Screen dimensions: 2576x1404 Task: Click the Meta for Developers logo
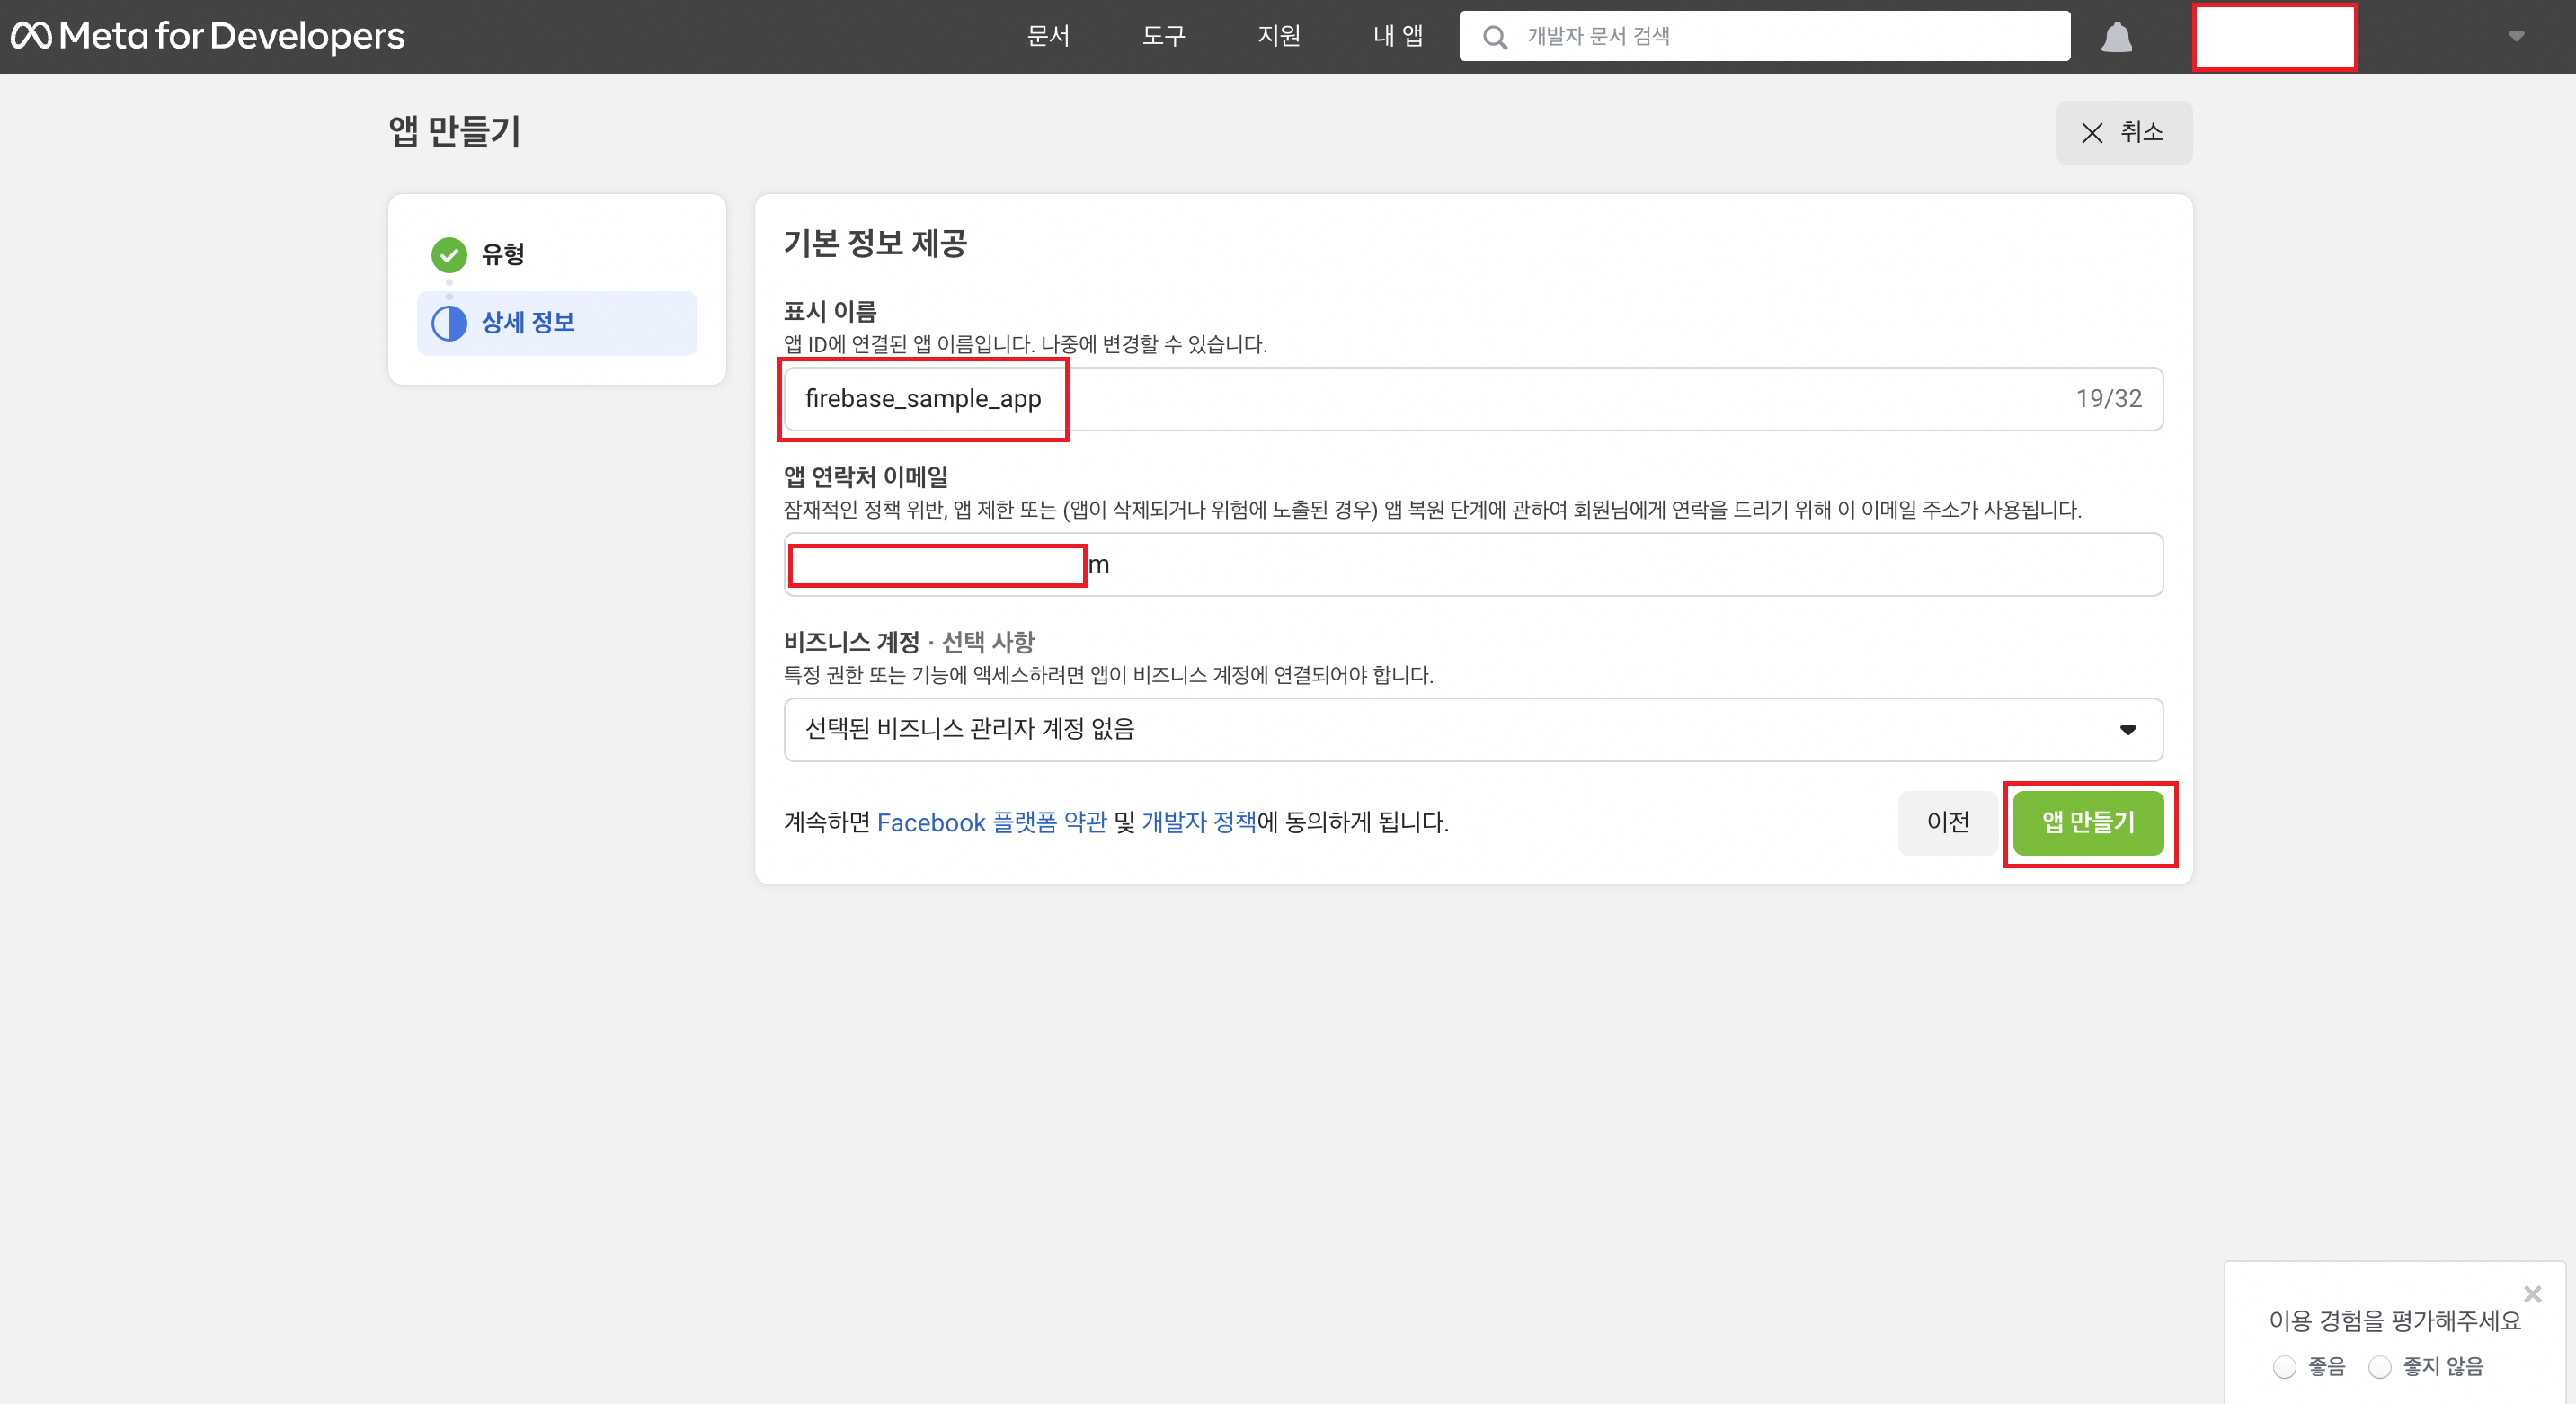pyautogui.click(x=208, y=36)
